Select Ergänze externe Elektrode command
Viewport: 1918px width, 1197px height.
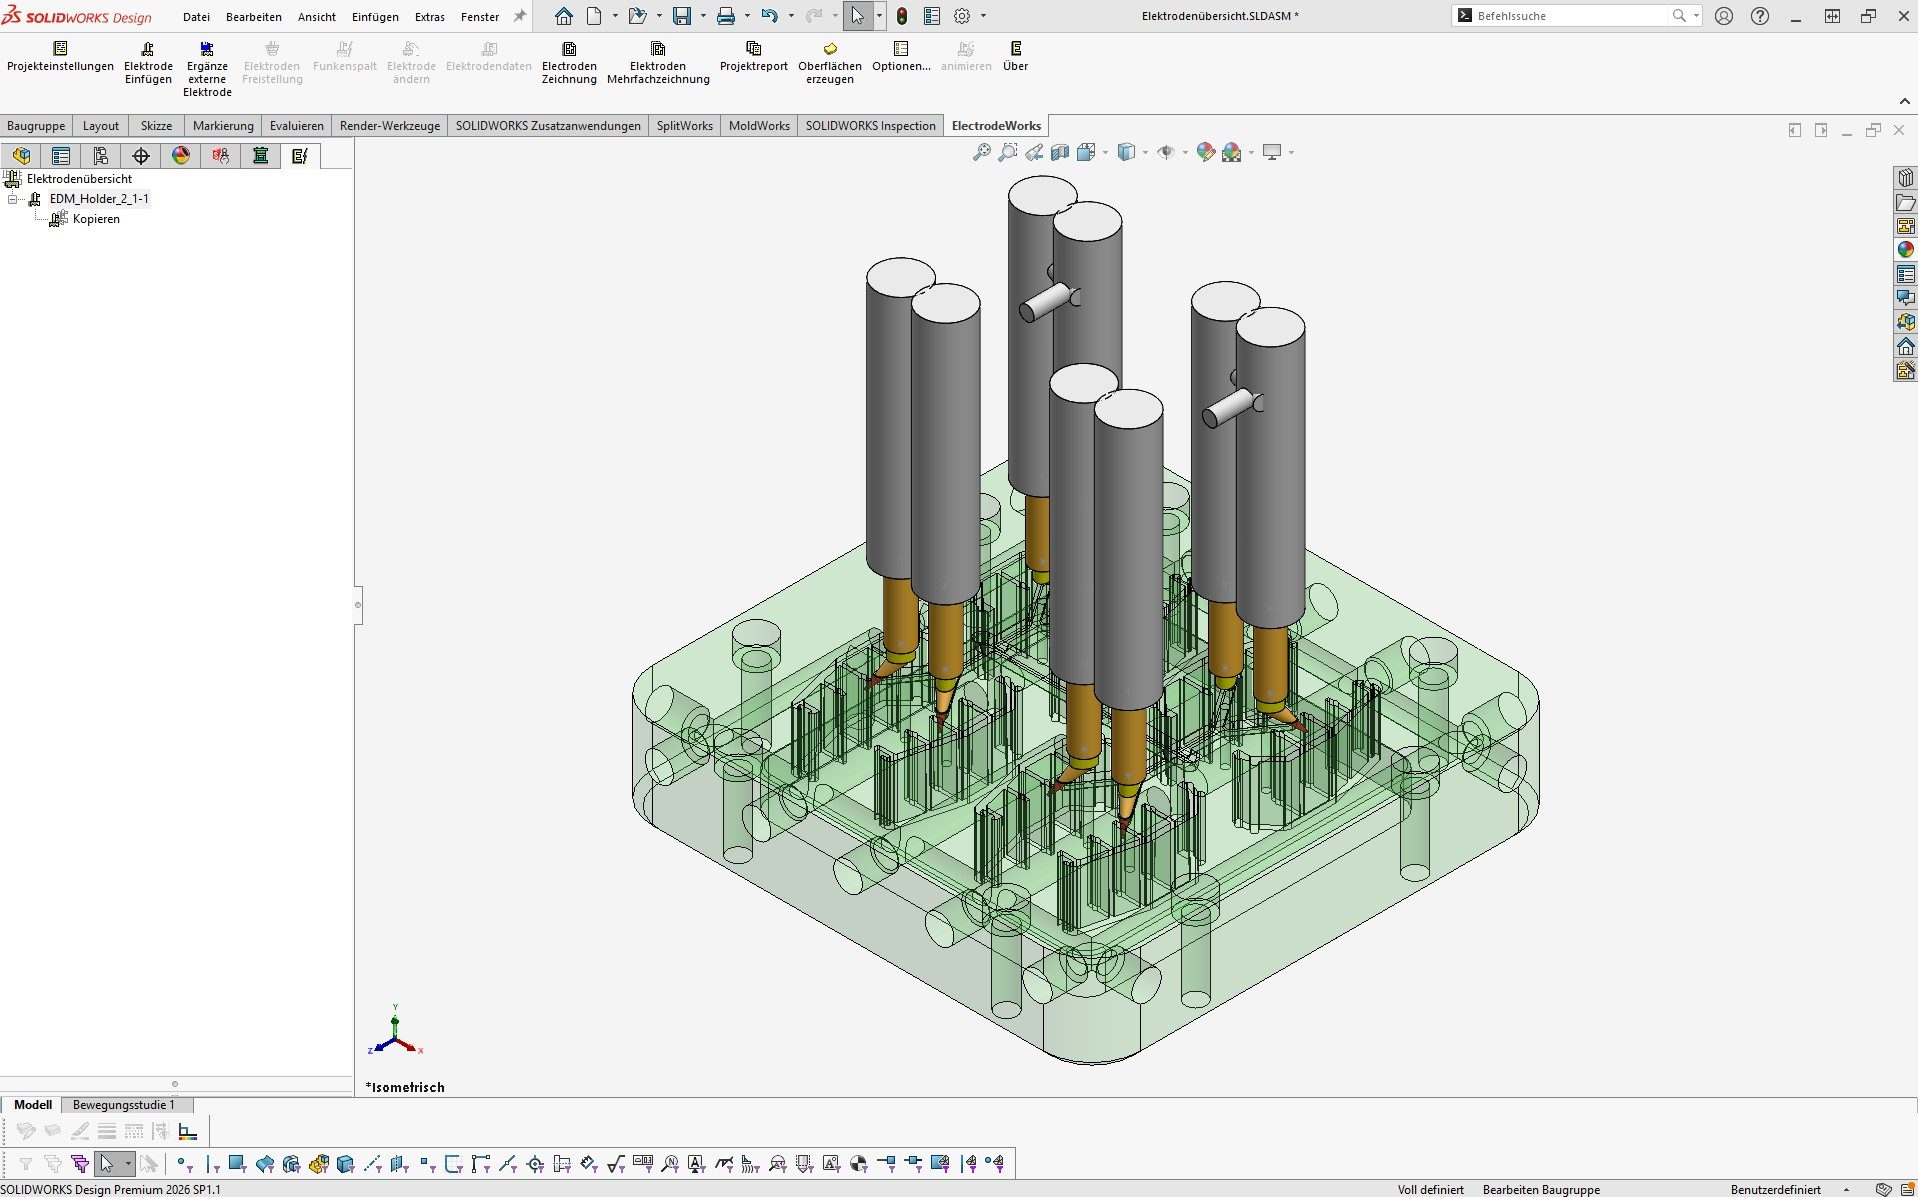coord(207,69)
